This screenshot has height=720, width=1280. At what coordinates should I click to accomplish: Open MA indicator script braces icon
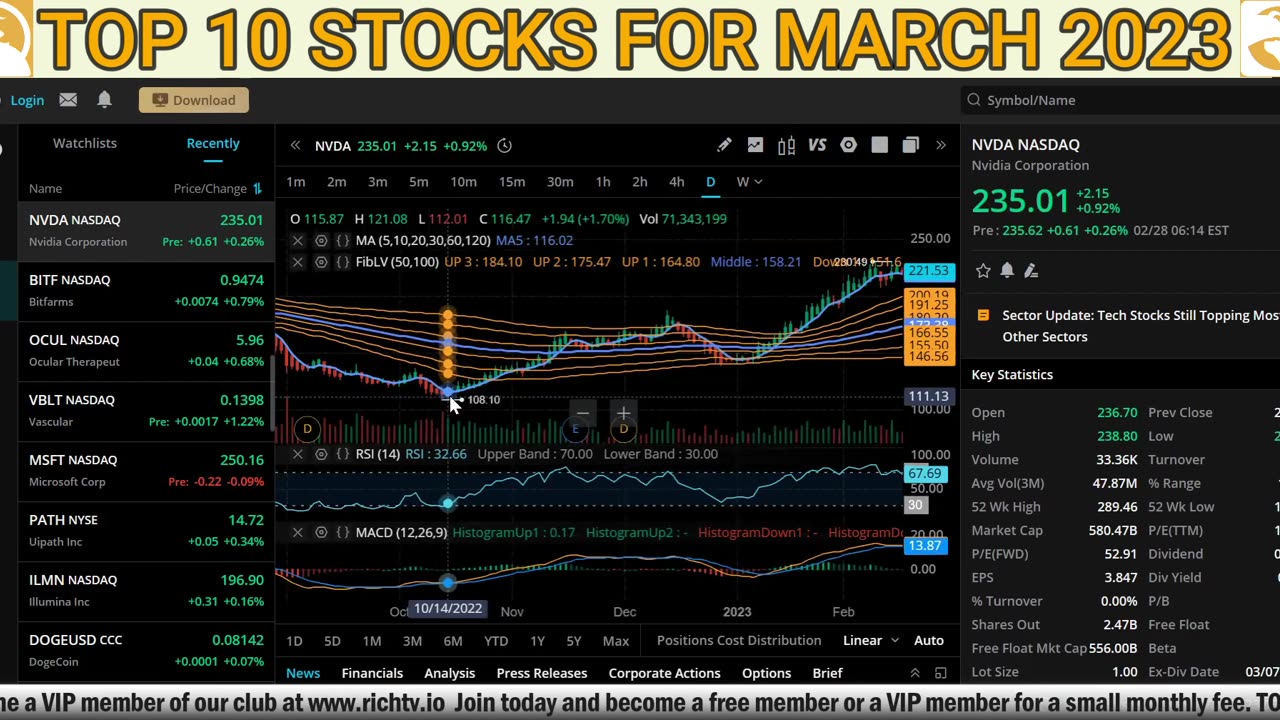point(342,241)
